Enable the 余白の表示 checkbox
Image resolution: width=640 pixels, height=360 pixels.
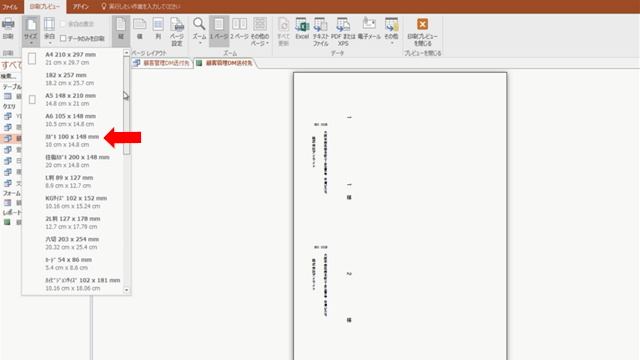click(63, 24)
